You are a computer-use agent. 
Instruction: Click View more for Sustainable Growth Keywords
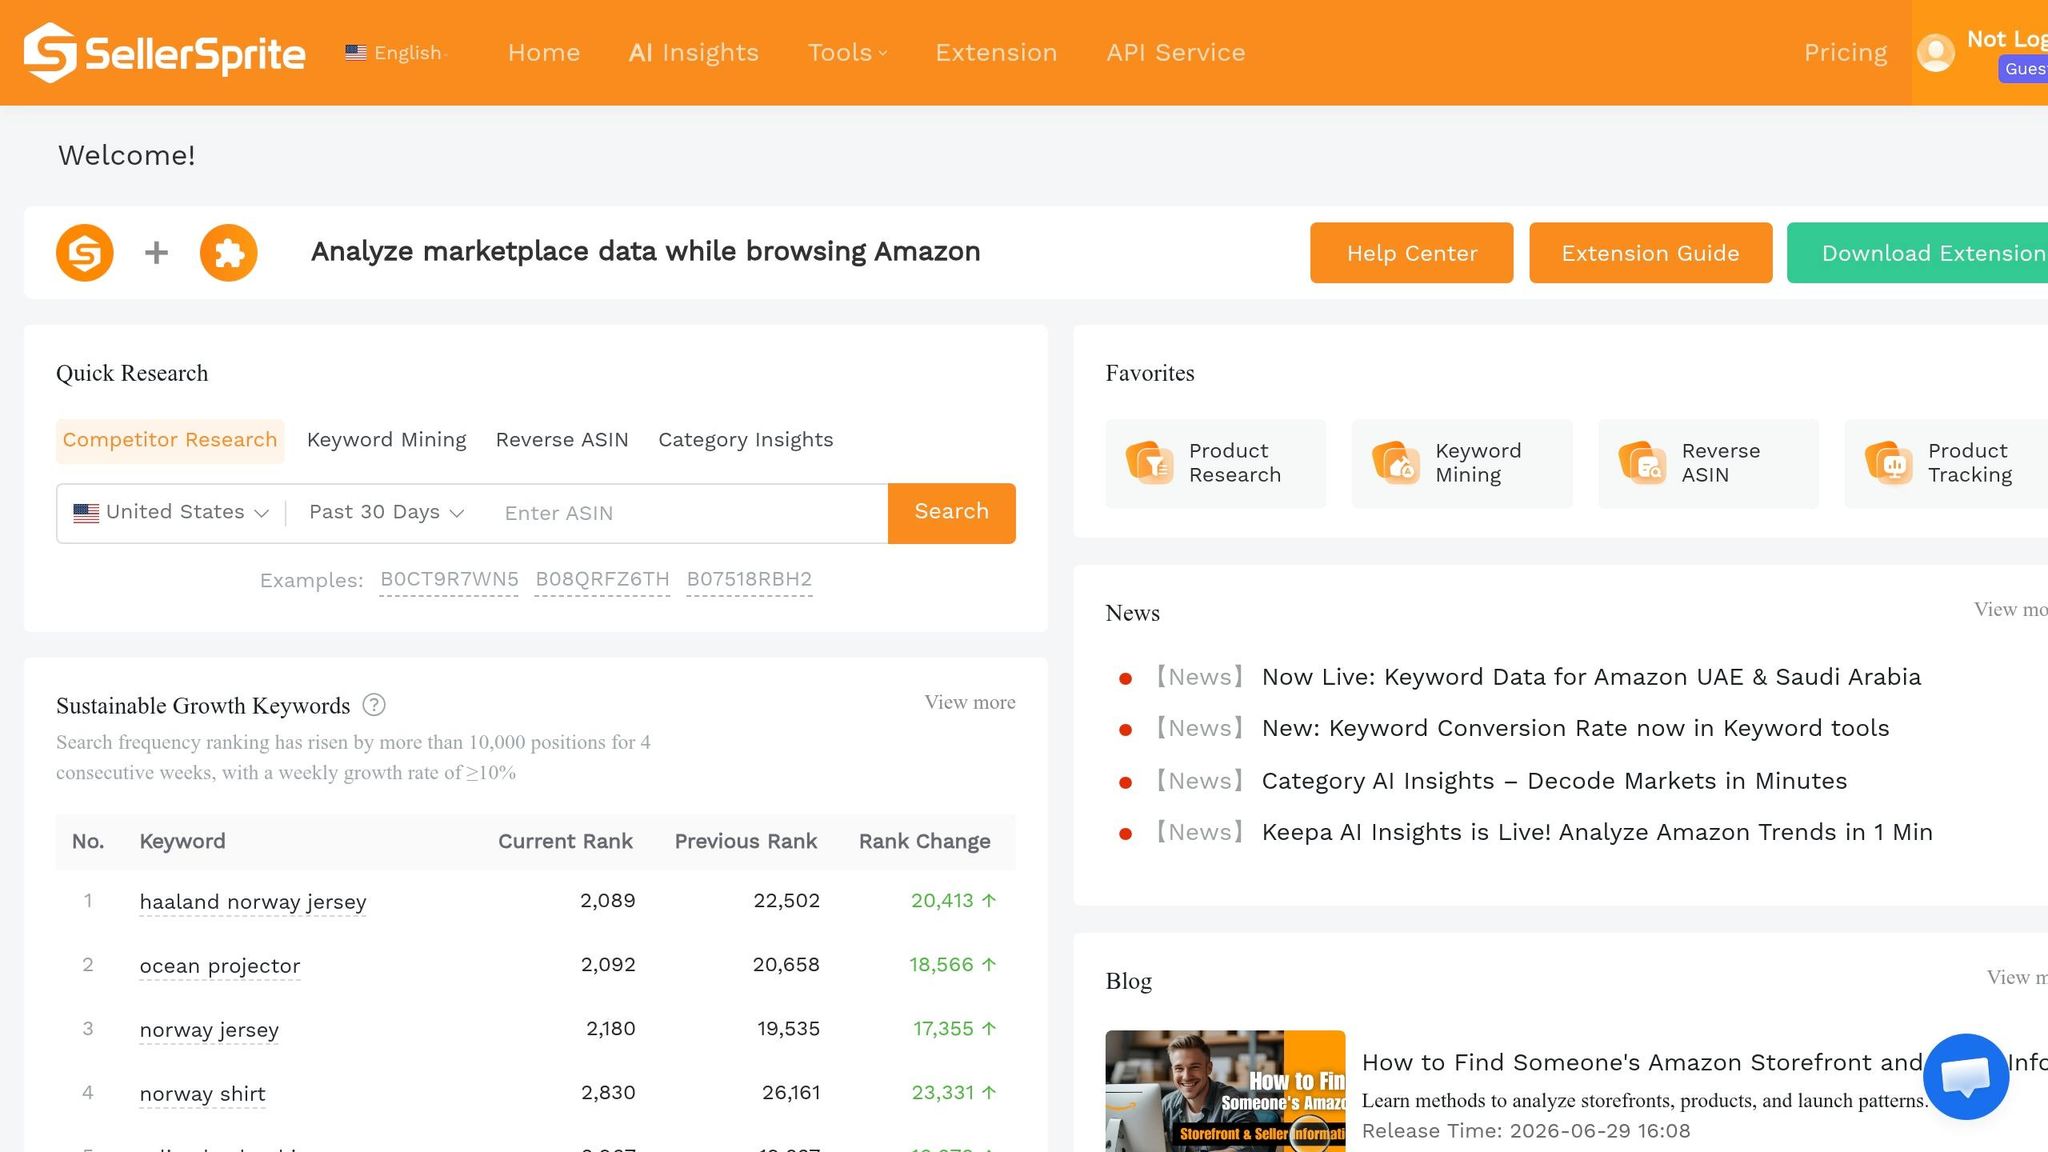(970, 702)
